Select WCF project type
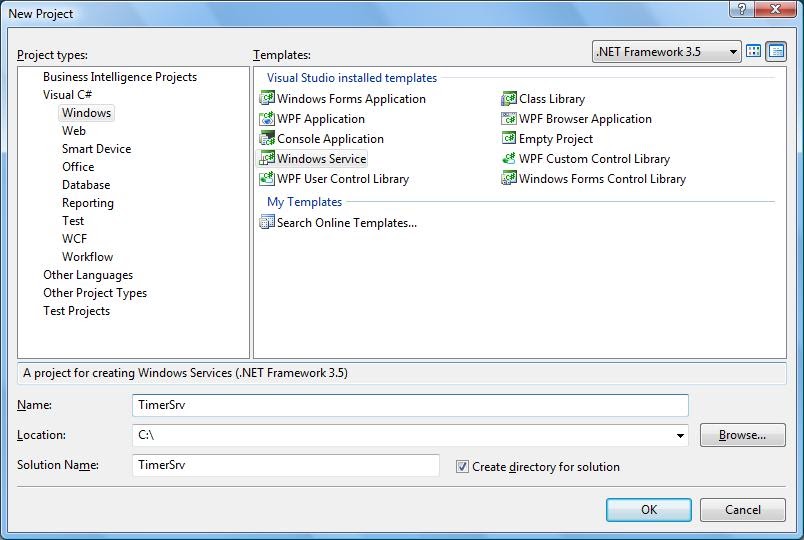The height and width of the screenshot is (540, 804). [74, 239]
